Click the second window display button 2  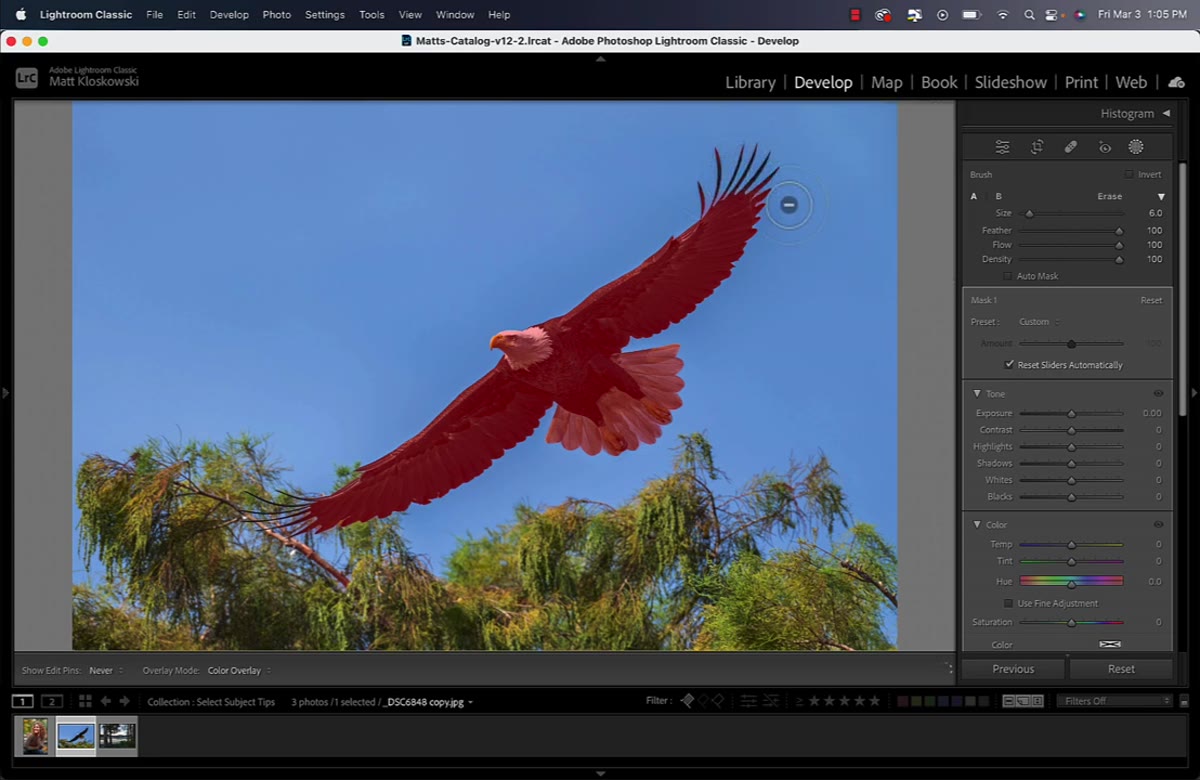click(52, 701)
